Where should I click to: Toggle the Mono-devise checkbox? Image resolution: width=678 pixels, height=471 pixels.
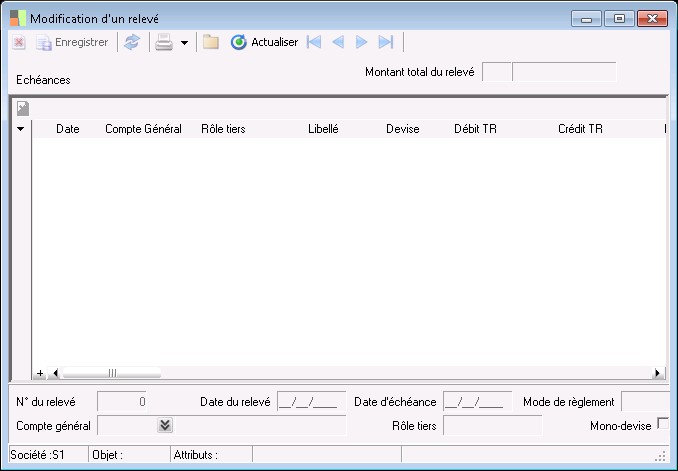pyautogui.click(x=663, y=424)
